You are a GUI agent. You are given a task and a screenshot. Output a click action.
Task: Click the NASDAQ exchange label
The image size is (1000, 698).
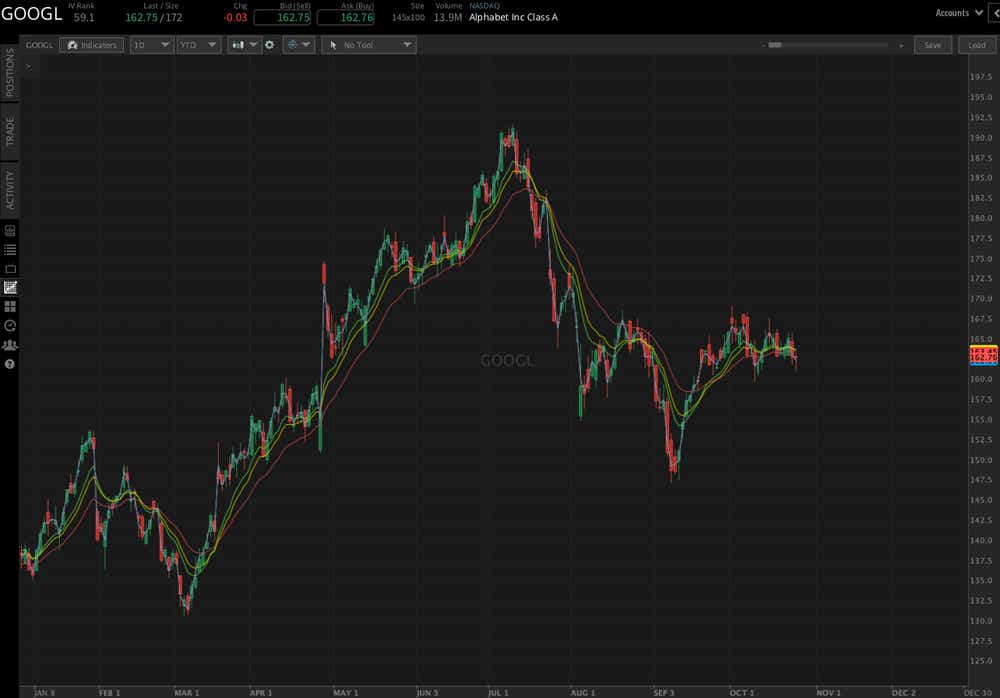click(485, 6)
